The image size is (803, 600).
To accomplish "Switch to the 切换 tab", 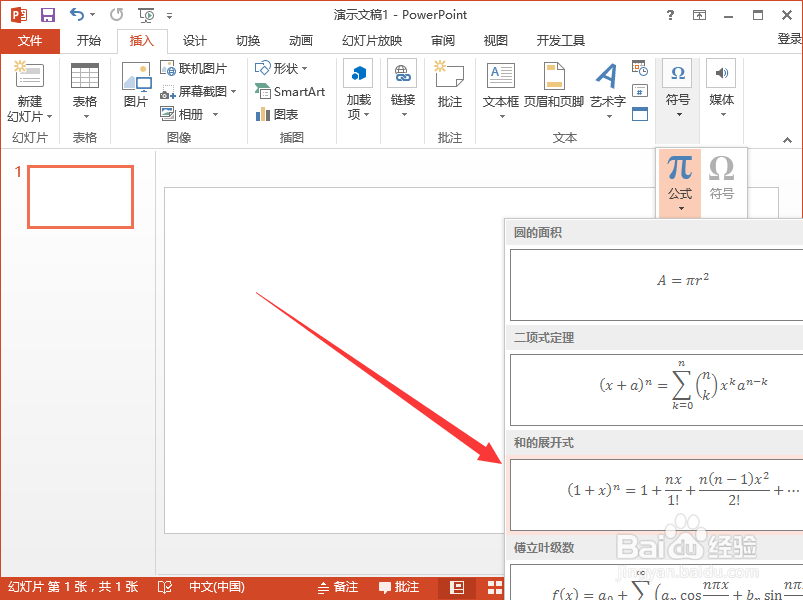I will click(248, 40).
